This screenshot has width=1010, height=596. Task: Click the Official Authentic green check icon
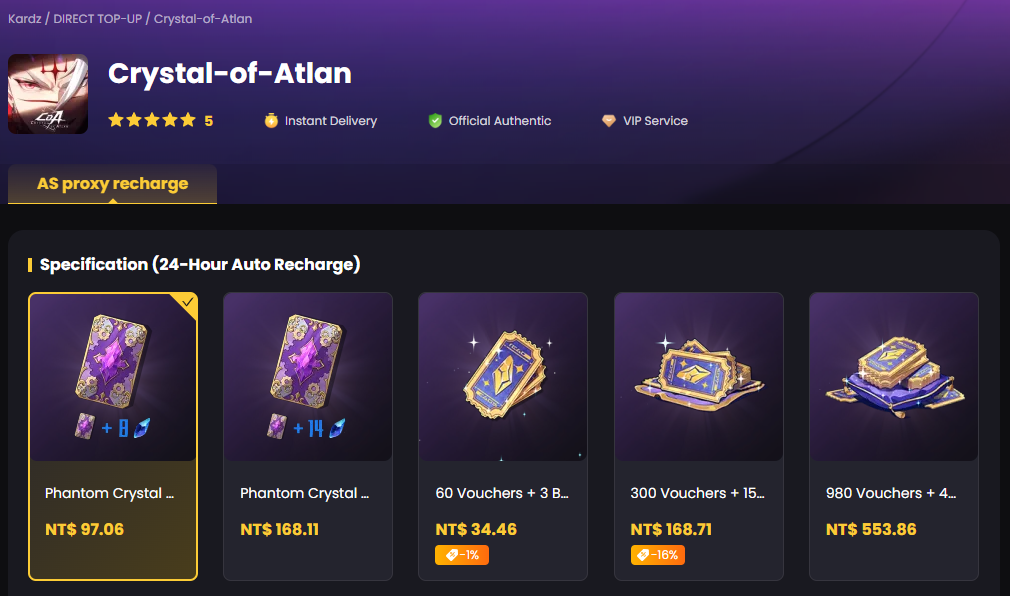pyautogui.click(x=434, y=120)
